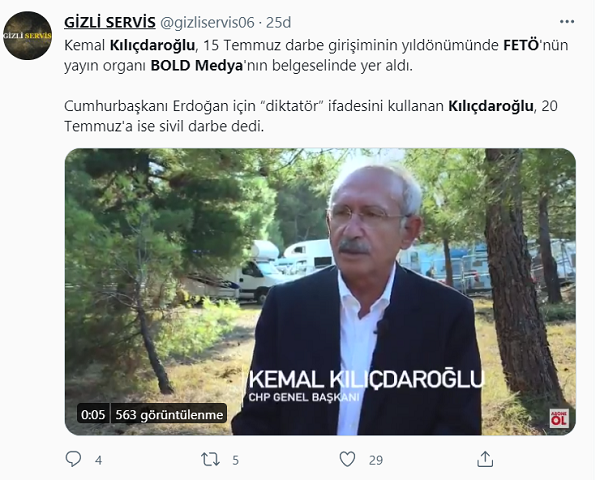Play the embedded tweet video
This screenshot has width=600, height=480.
tap(320, 292)
